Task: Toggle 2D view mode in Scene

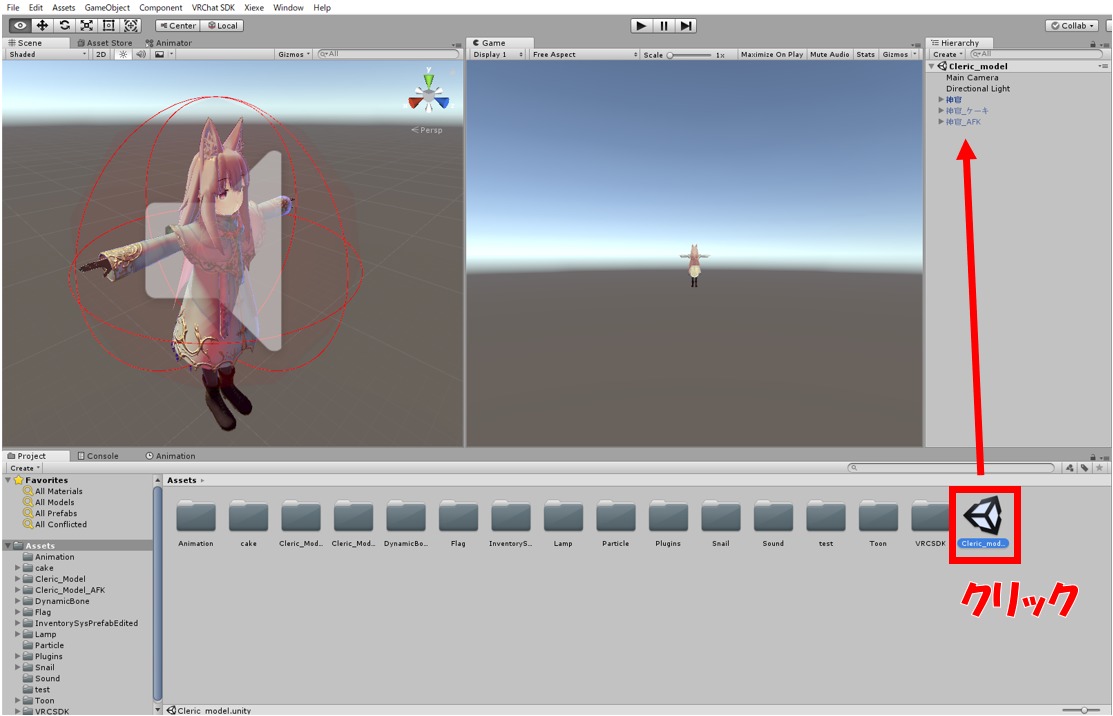Action: [101, 54]
